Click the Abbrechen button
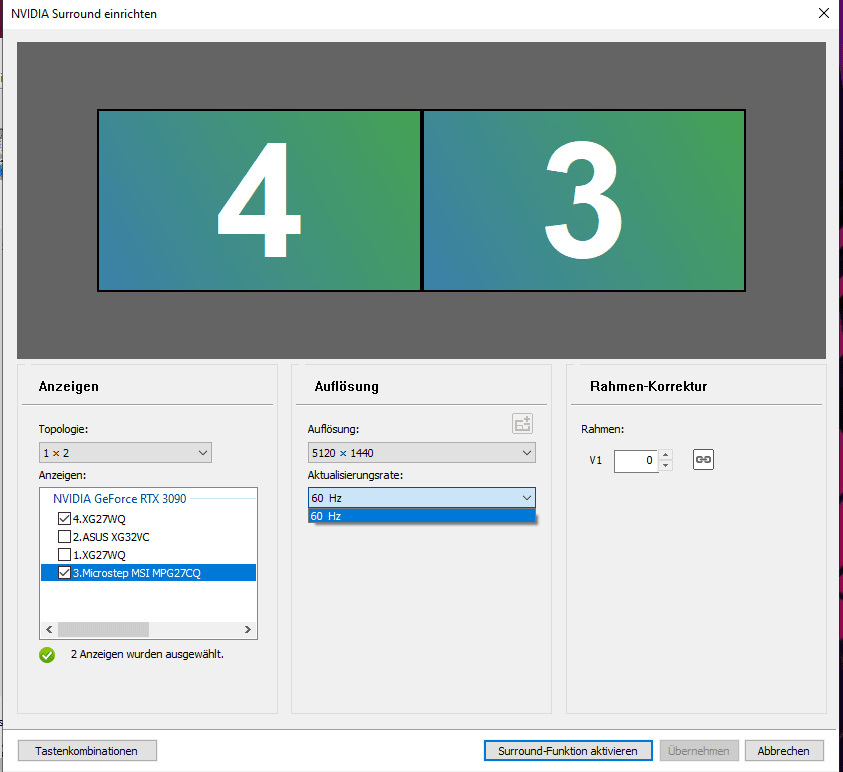 coord(784,750)
